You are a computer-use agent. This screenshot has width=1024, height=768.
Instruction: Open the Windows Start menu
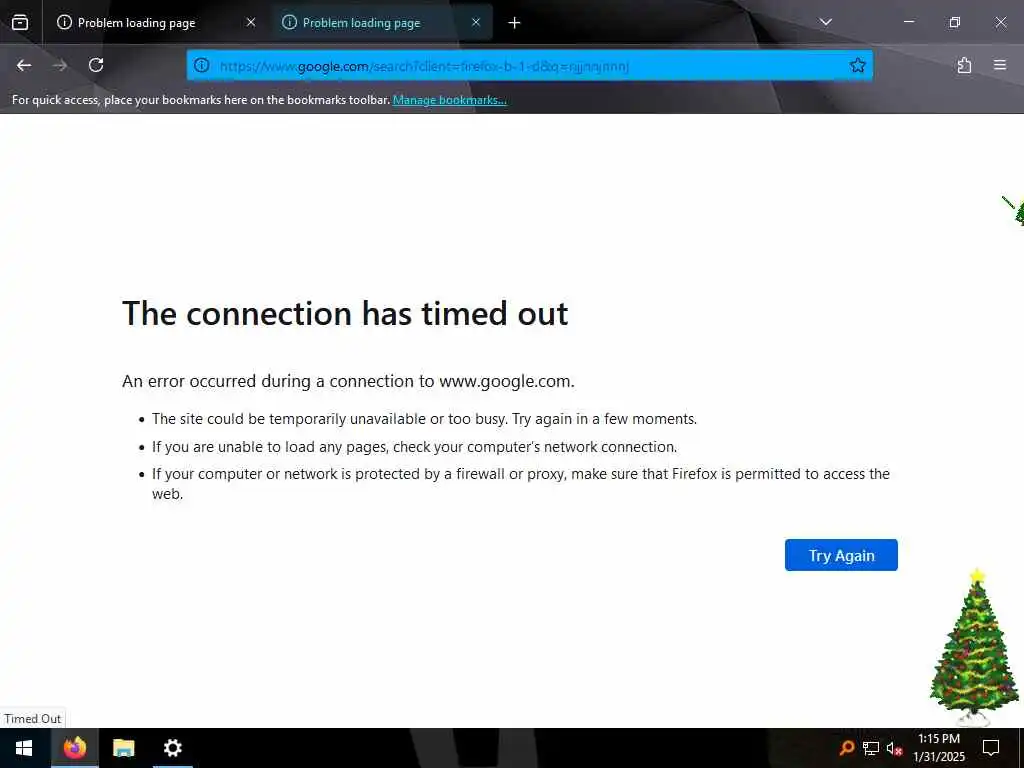click(24, 748)
